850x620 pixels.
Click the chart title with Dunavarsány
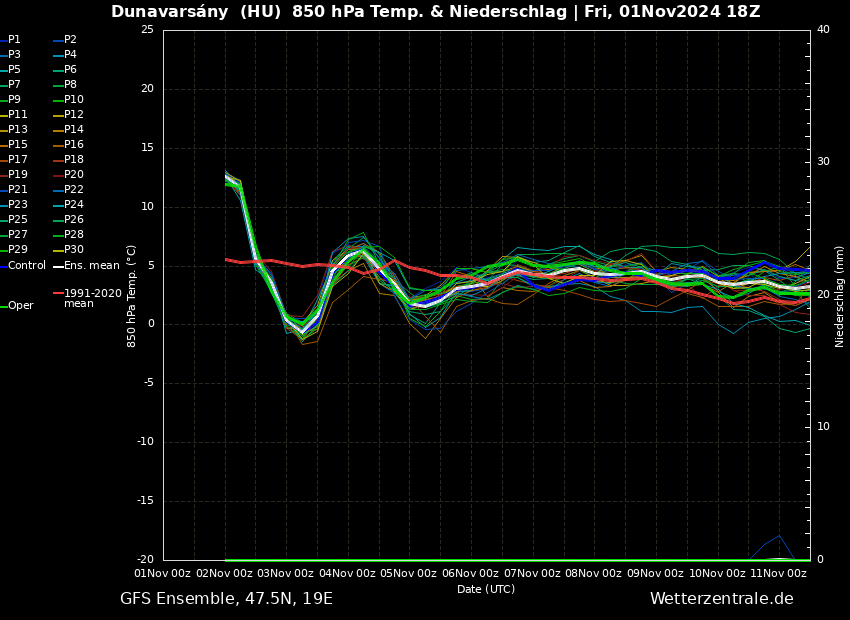pyautogui.click(x=435, y=12)
